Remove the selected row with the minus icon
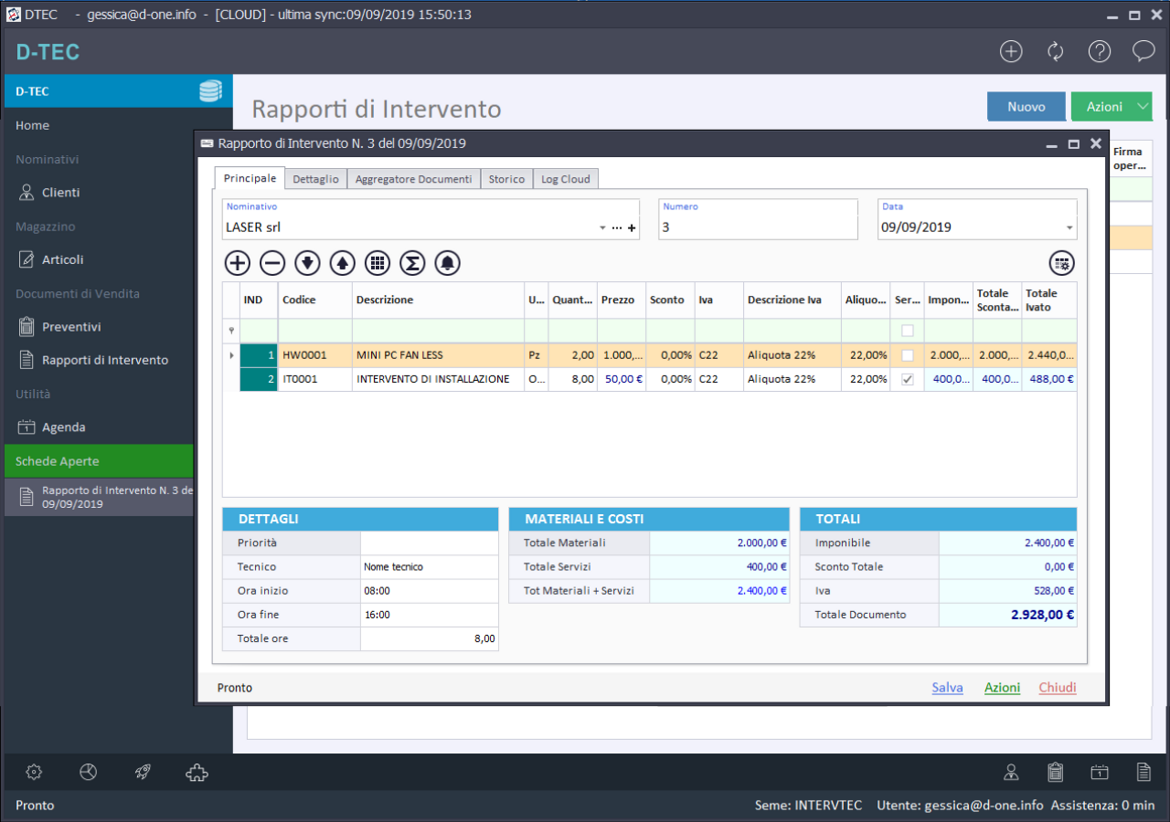1170x822 pixels. point(272,263)
